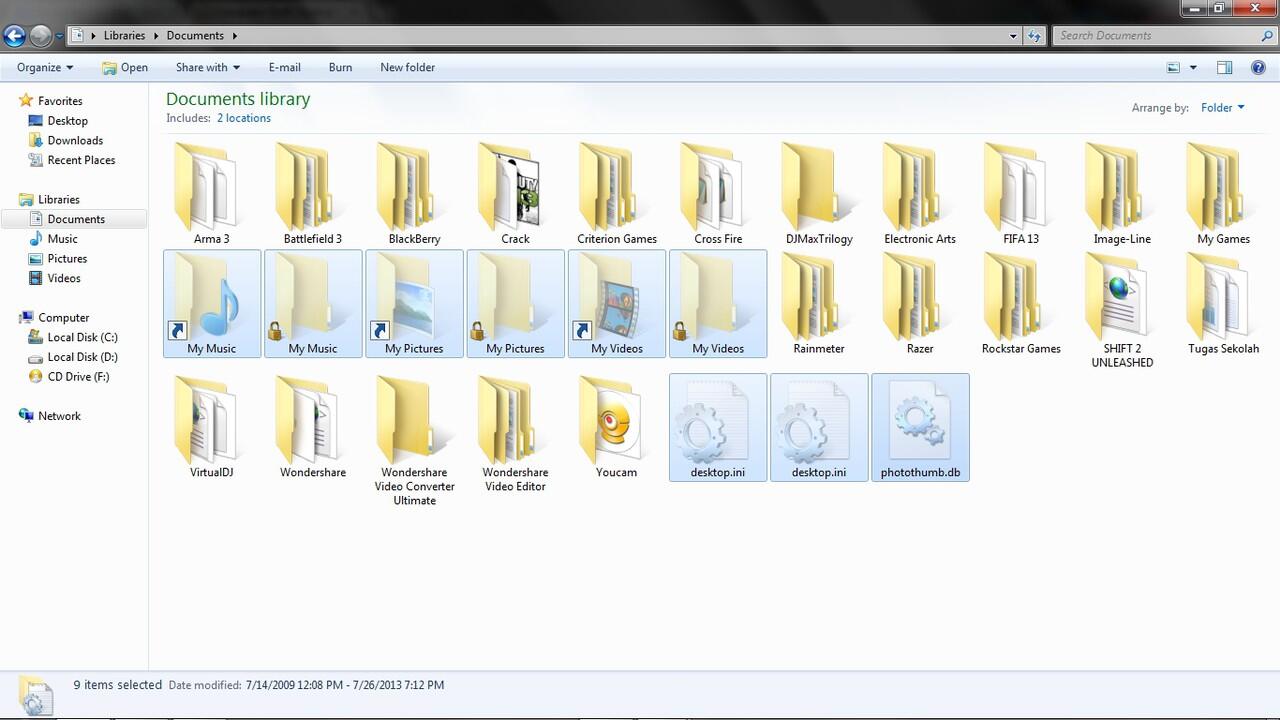Click Documents in the address path
Viewport: 1280px width, 720px height.
click(195, 36)
